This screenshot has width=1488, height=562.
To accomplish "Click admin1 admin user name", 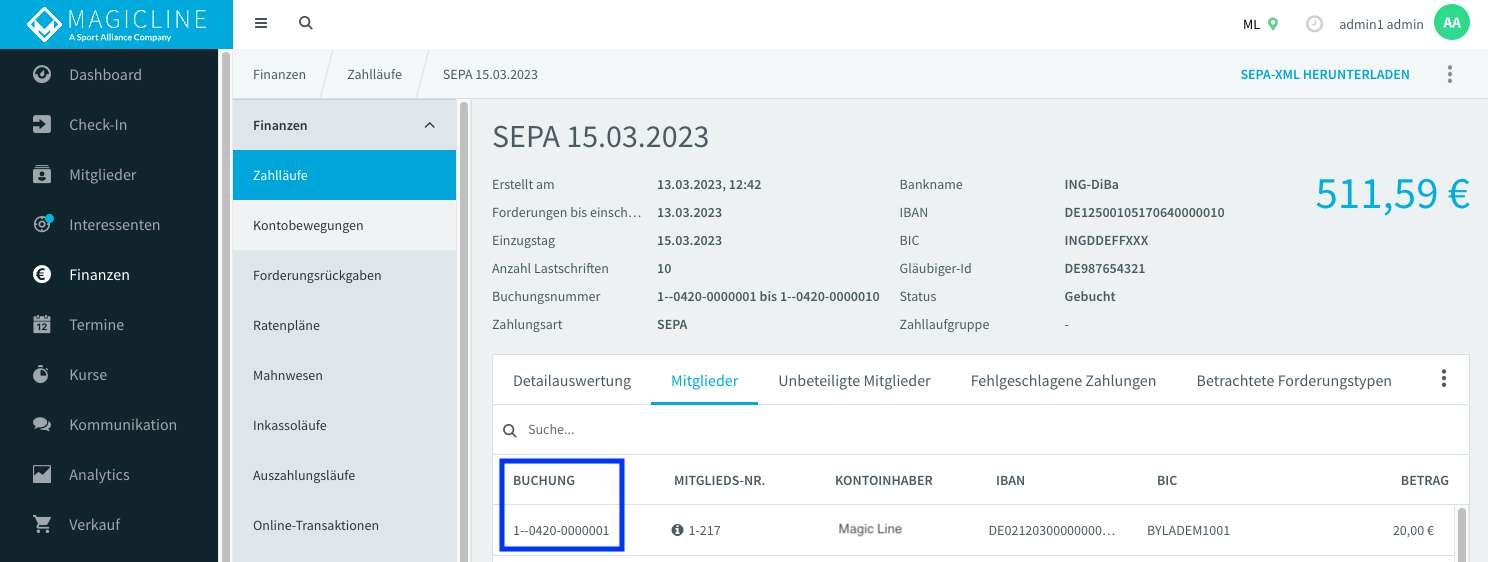I will [1381, 24].
